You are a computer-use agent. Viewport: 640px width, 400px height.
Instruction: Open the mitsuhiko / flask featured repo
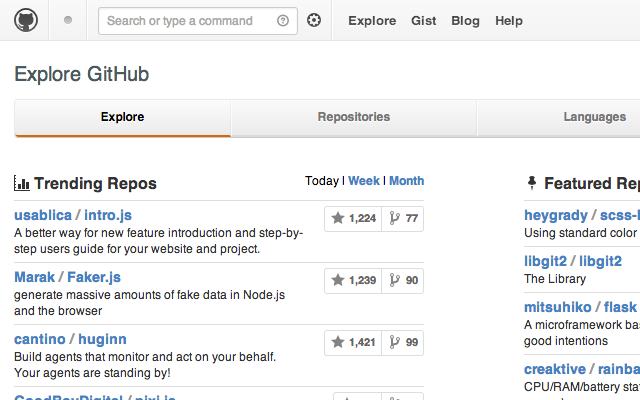(580, 307)
